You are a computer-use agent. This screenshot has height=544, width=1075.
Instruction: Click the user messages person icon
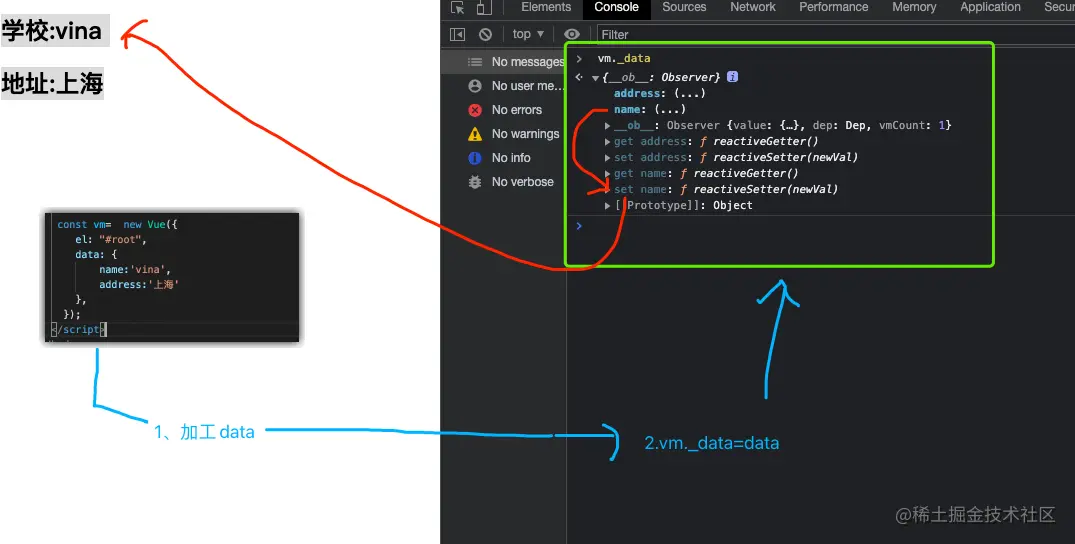[475, 86]
